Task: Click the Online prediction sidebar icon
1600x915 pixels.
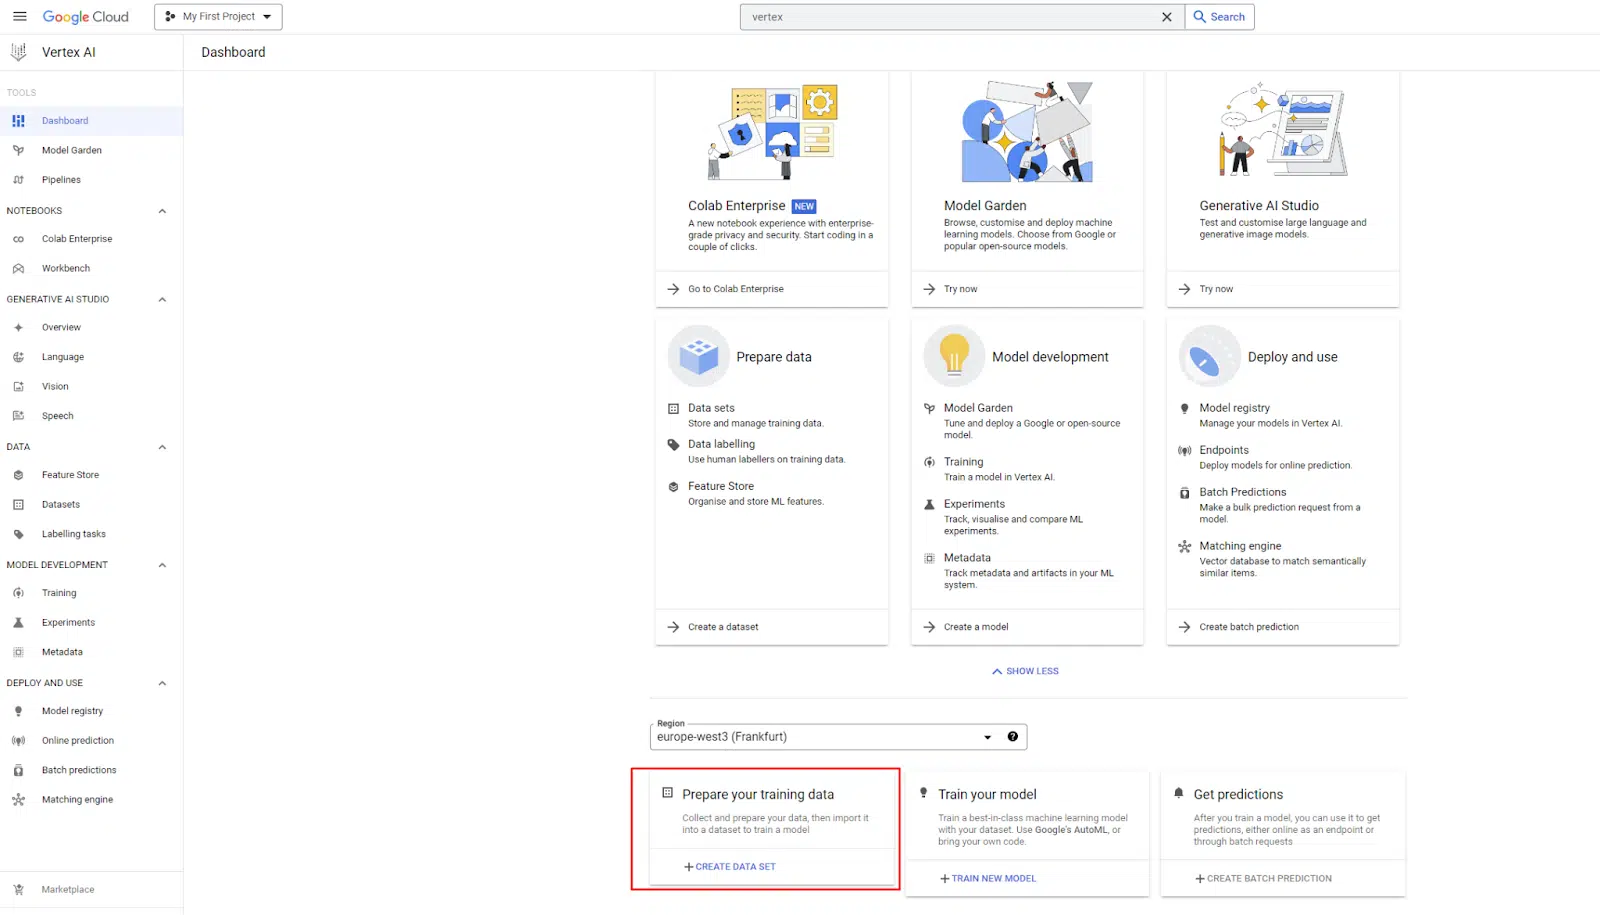Action: [x=18, y=741]
